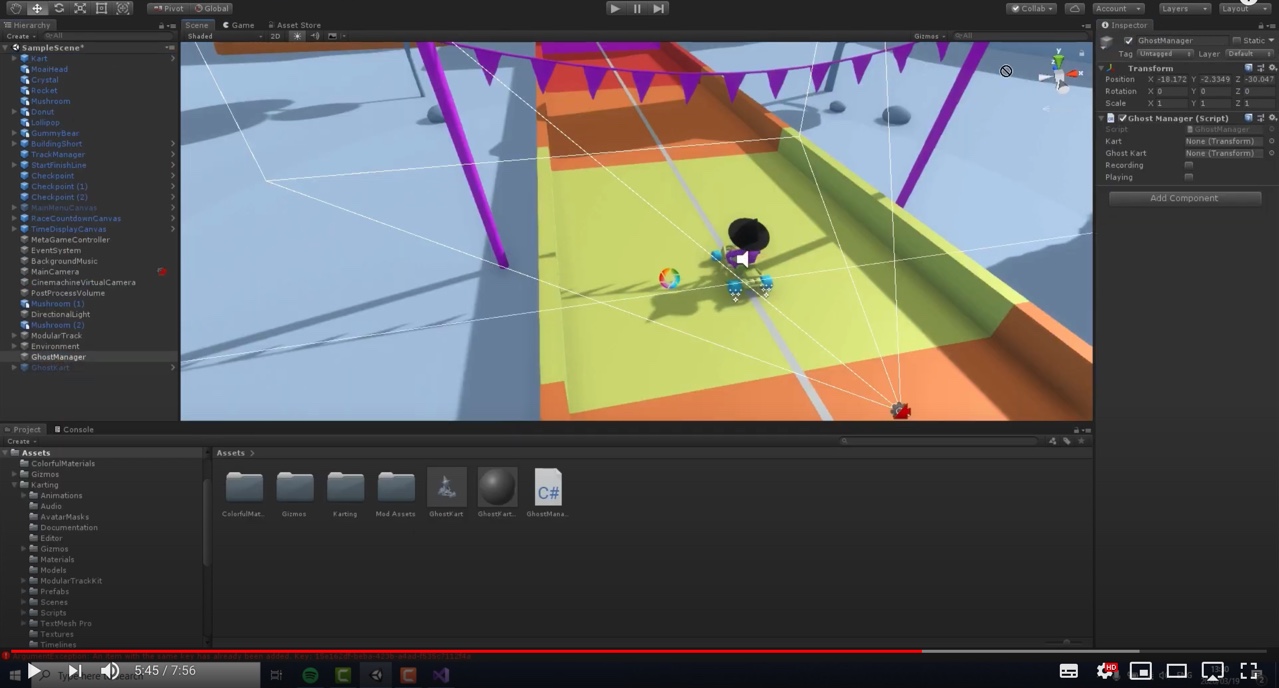This screenshot has width=1279, height=688.
Task: Toggle the Pivot handle position button
Action: tap(168, 8)
